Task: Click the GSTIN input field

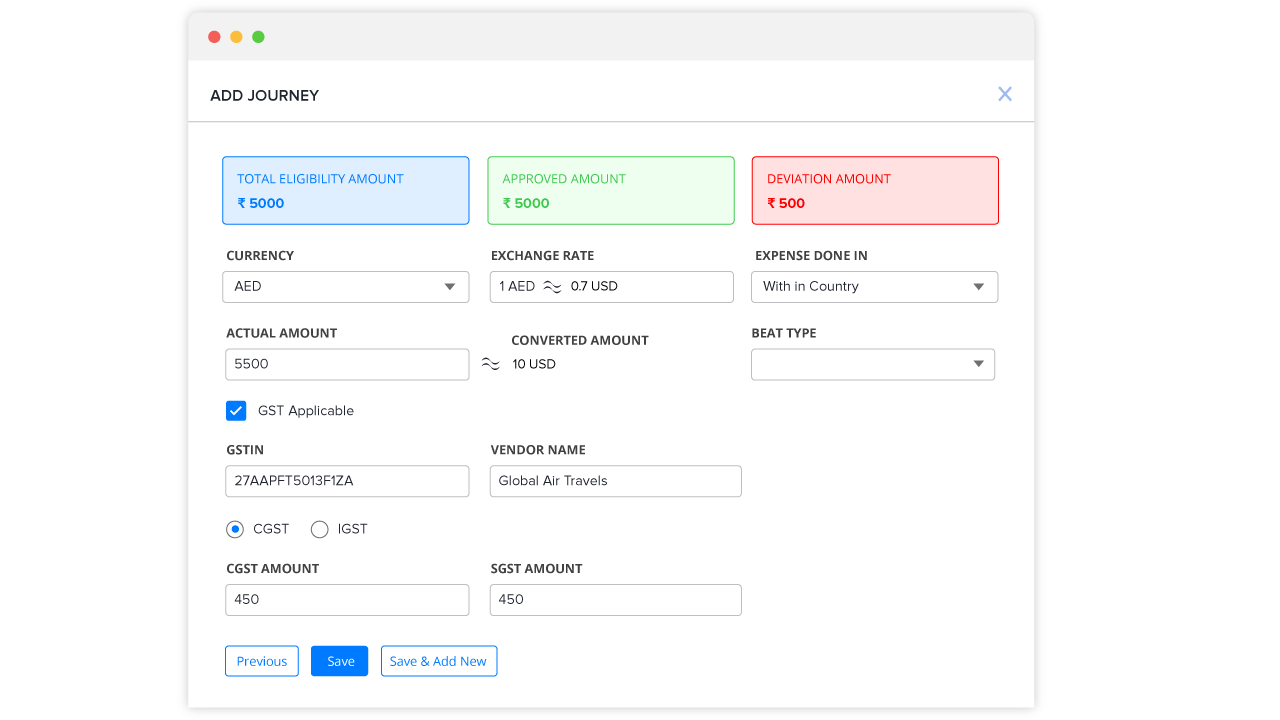Action: (347, 481)
